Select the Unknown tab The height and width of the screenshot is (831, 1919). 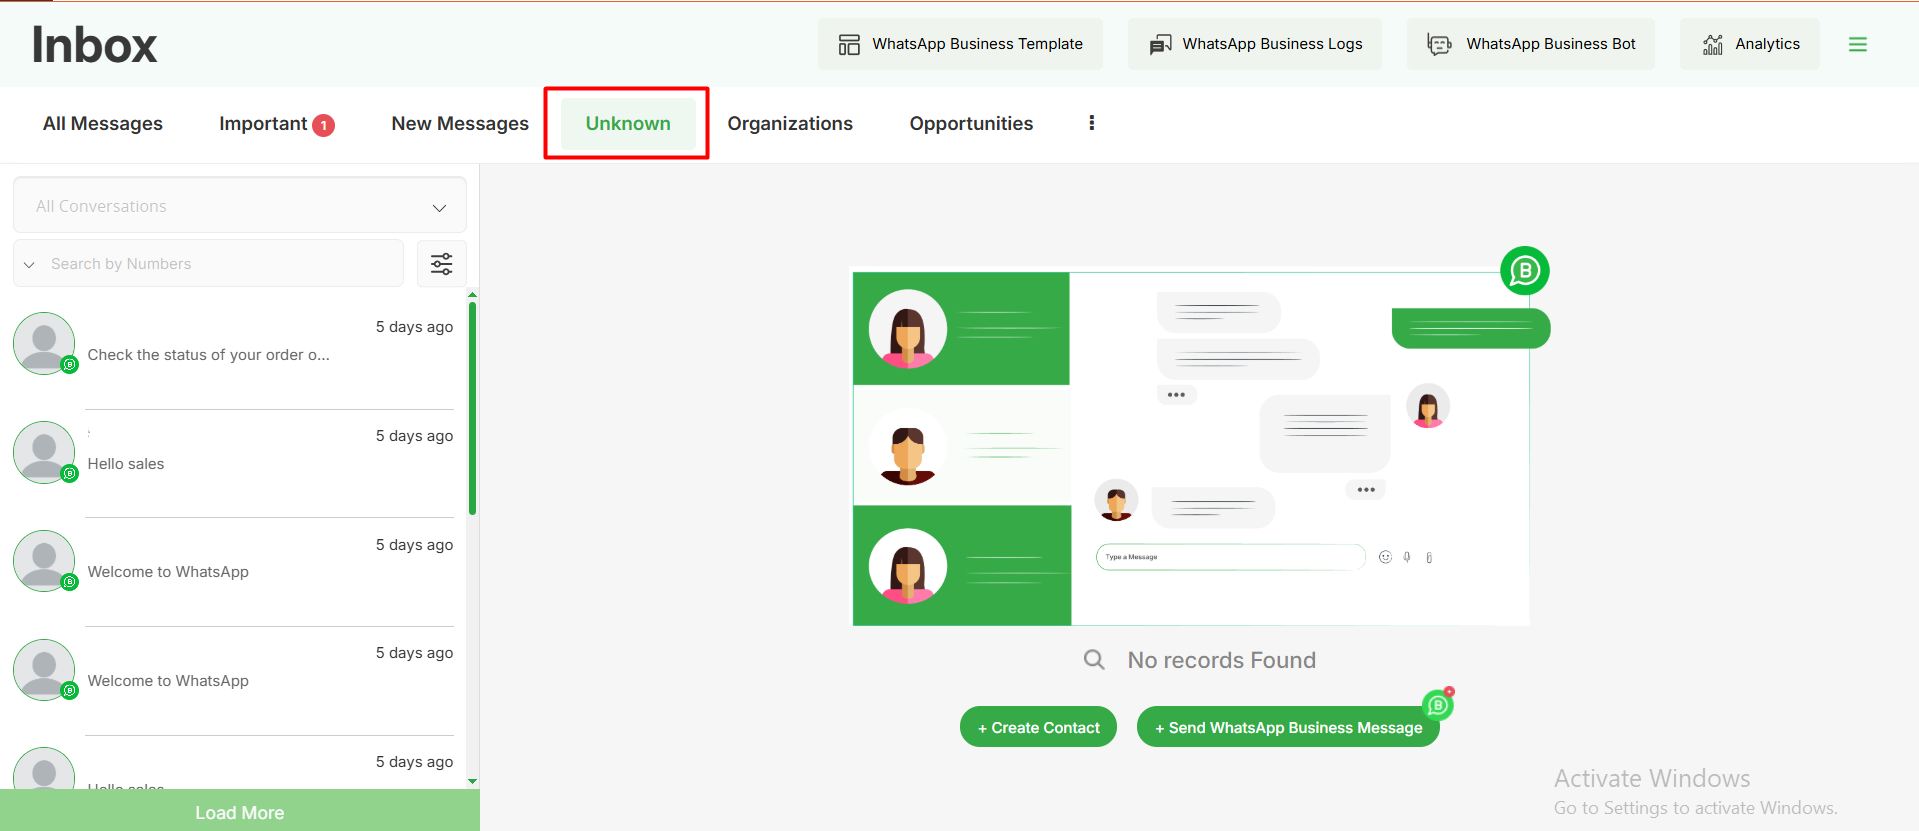pos(628,123)
